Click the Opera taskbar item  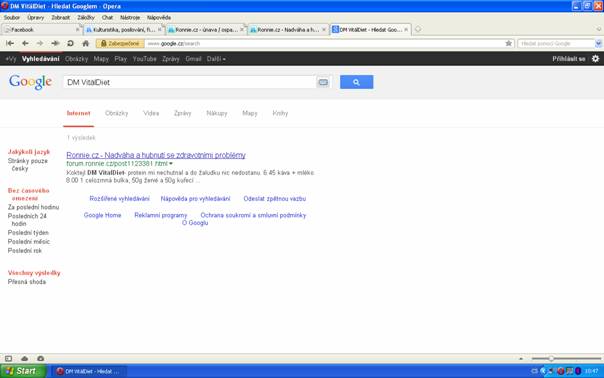(89, 371)
